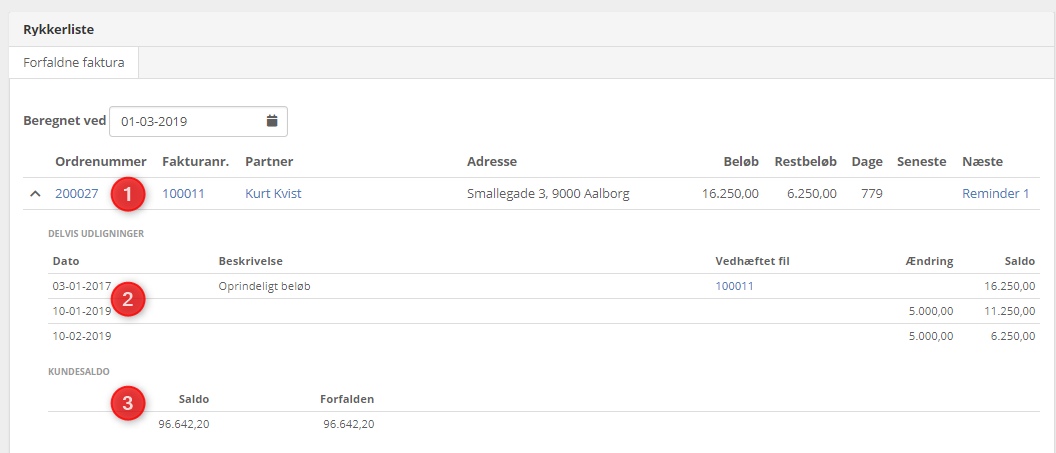Click the Adresse column header

[x=491, y=162]
